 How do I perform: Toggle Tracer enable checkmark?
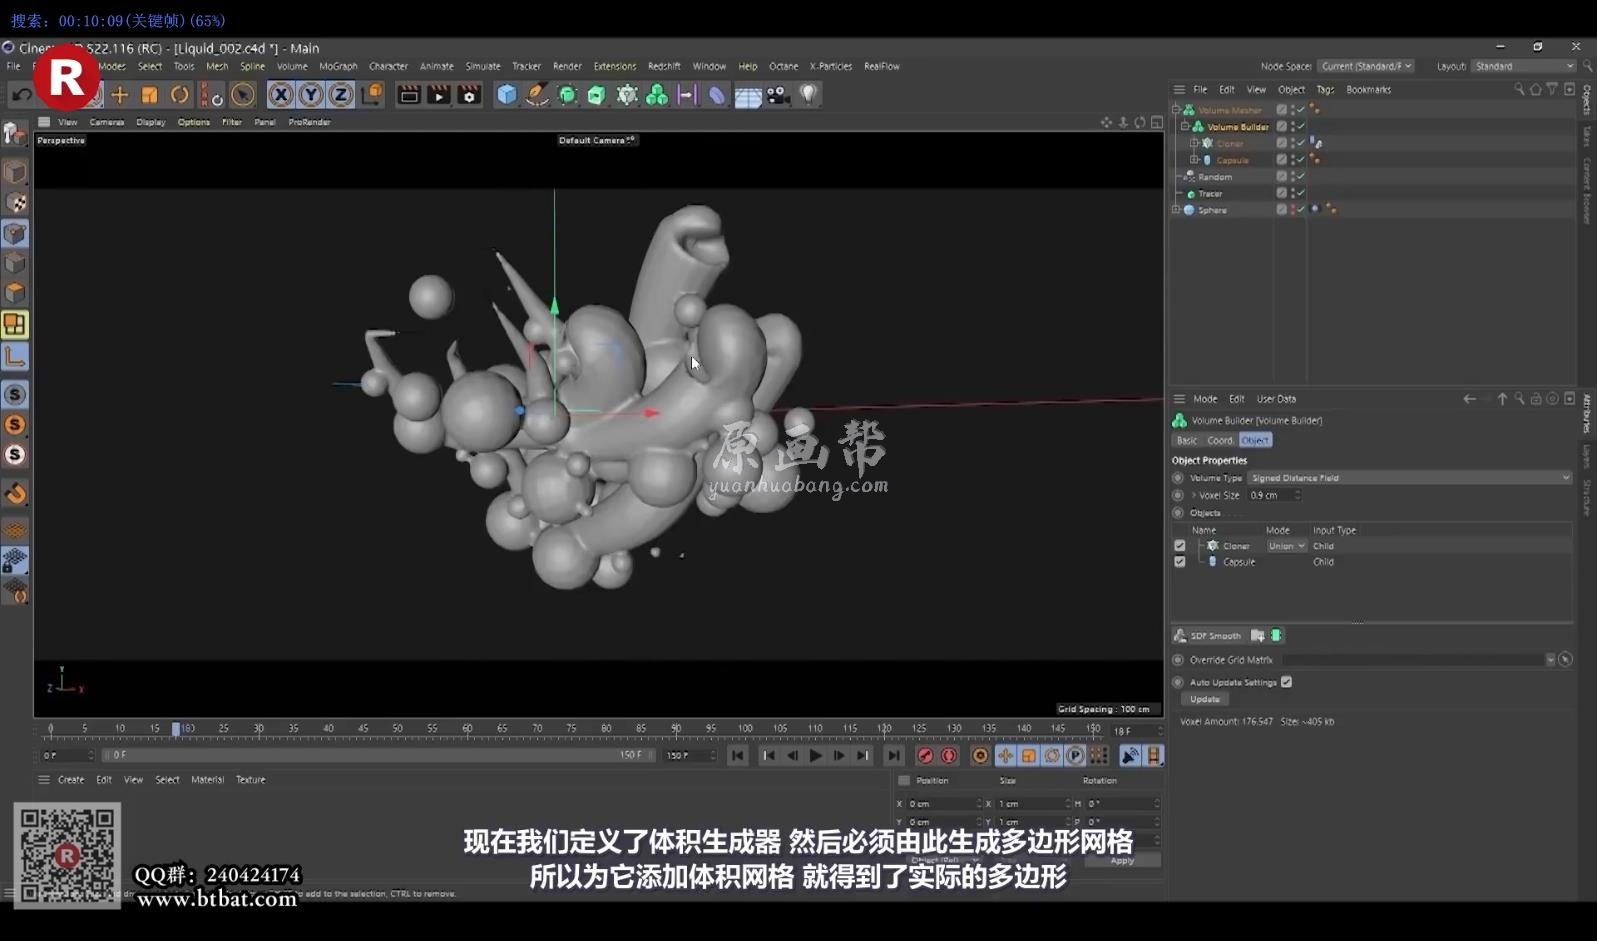[x=1301, y=193]
